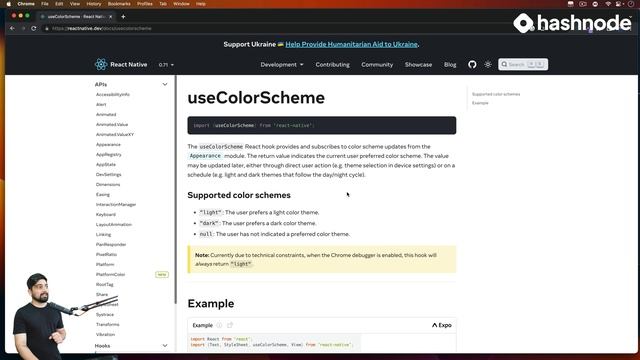The height and width of the screenshot is (360, 640).
Task: Jump to Supported color schemes in table of contents
Action: 496,94
